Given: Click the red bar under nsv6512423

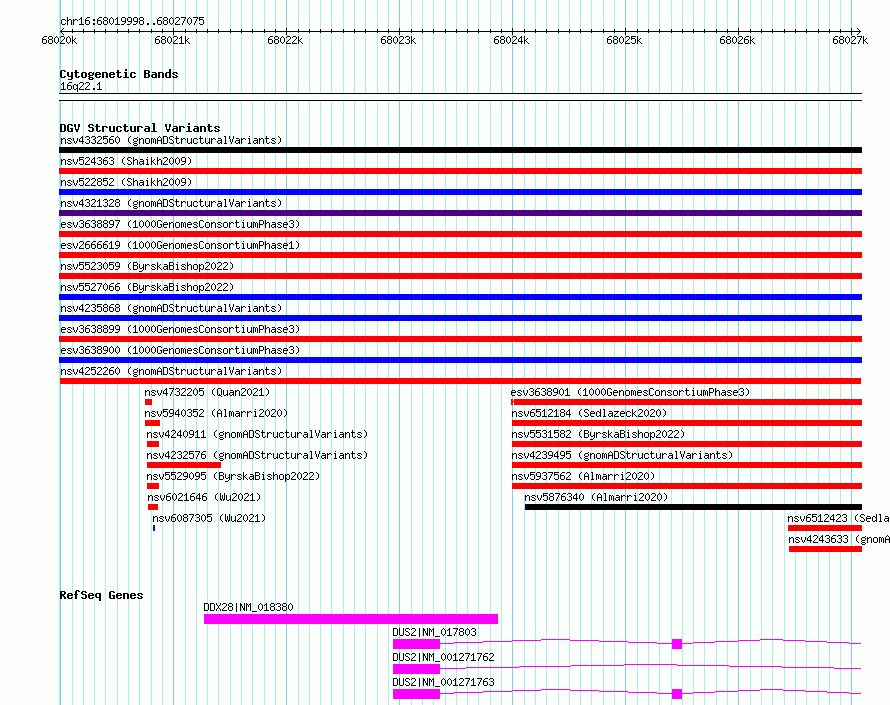Looking at the screenshot, I should 825,528.
